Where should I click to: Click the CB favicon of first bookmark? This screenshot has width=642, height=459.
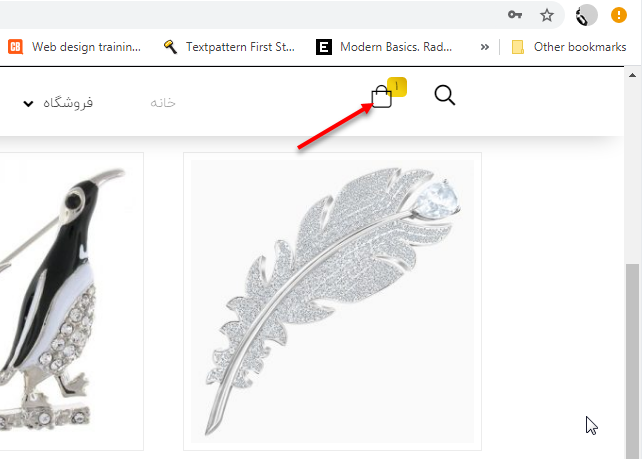coord(15,47)
